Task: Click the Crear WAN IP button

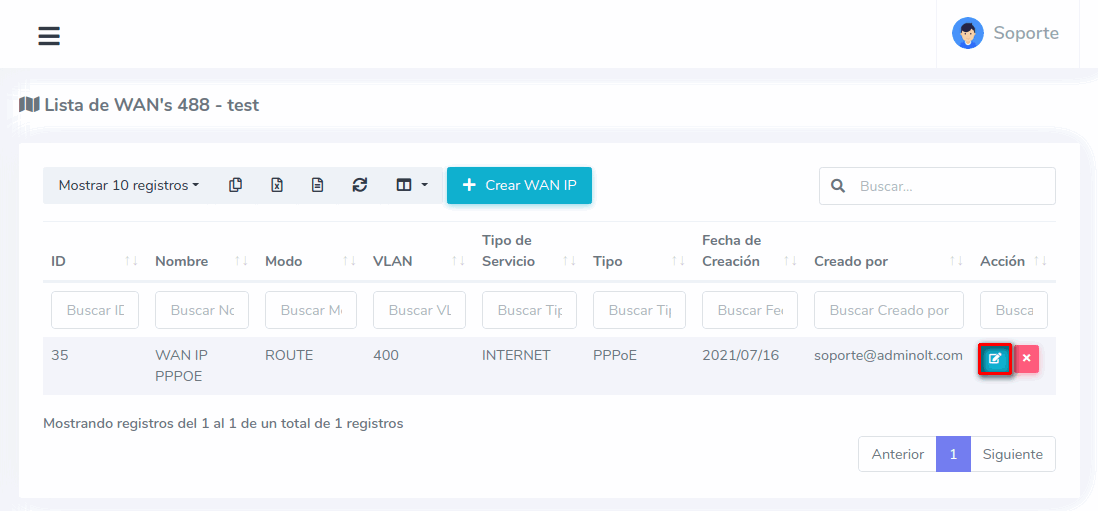Action: tap(519, 185)
